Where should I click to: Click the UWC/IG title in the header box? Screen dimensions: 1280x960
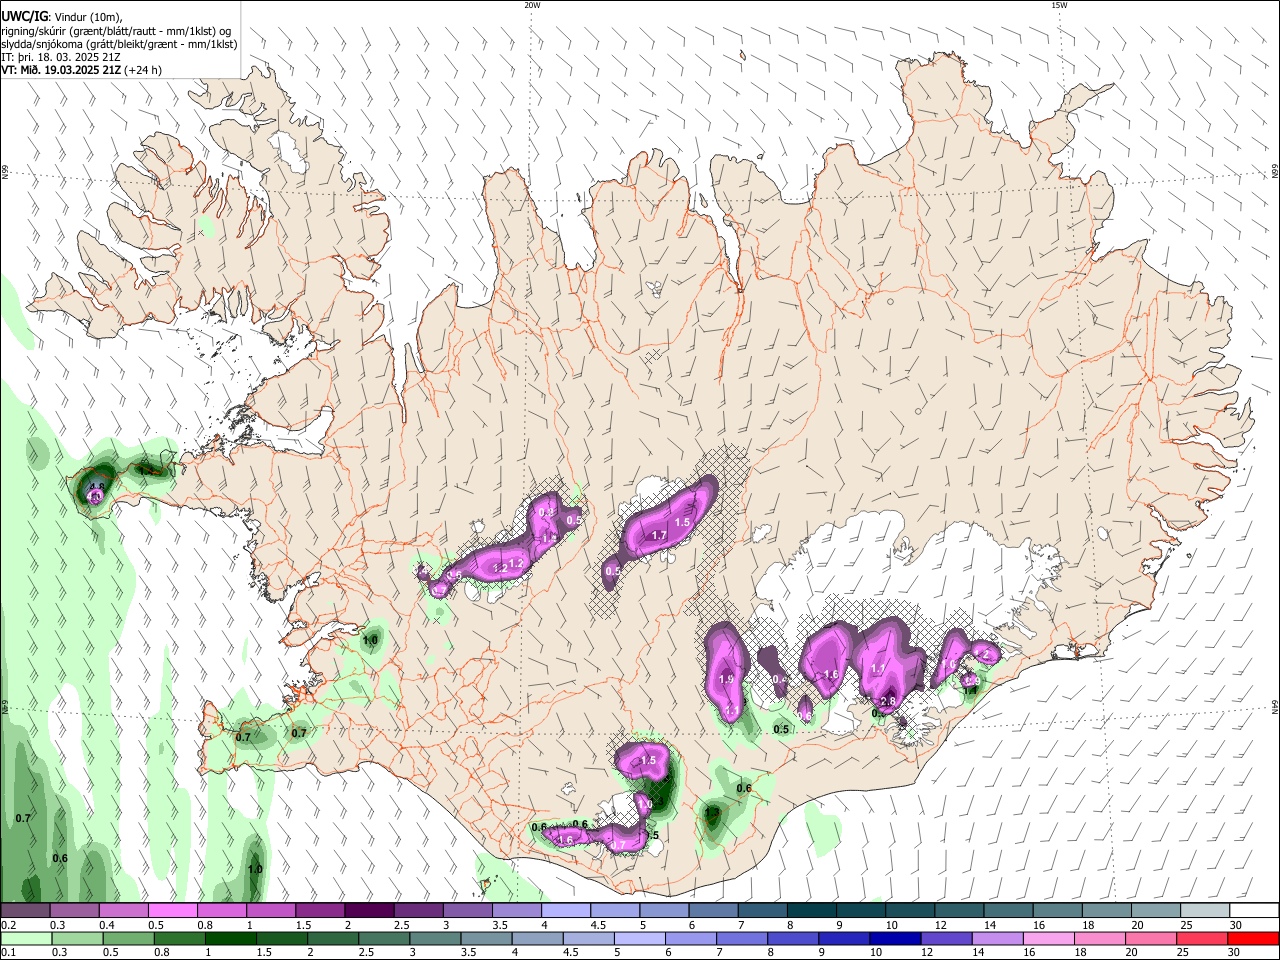point(23,17)
